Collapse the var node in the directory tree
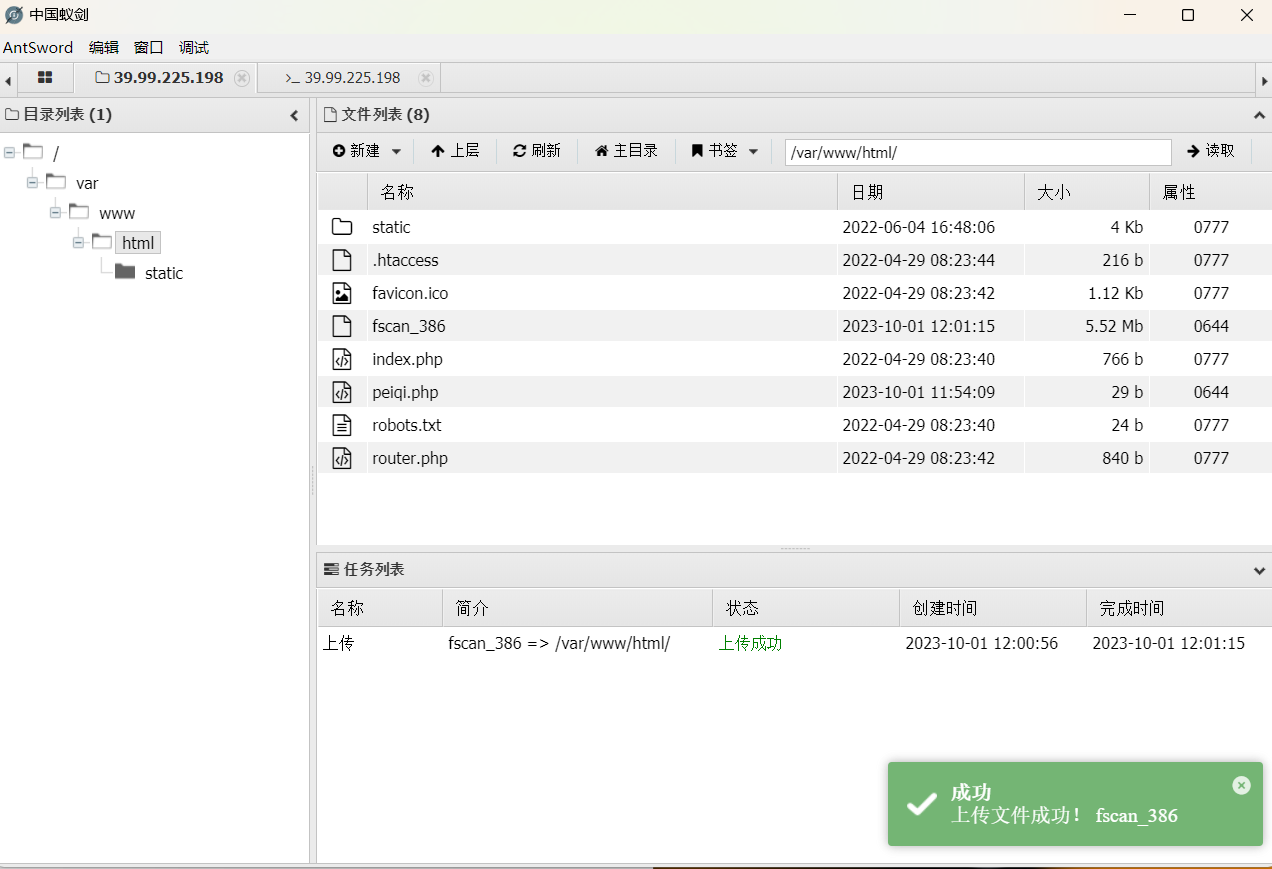 point(32,182)
